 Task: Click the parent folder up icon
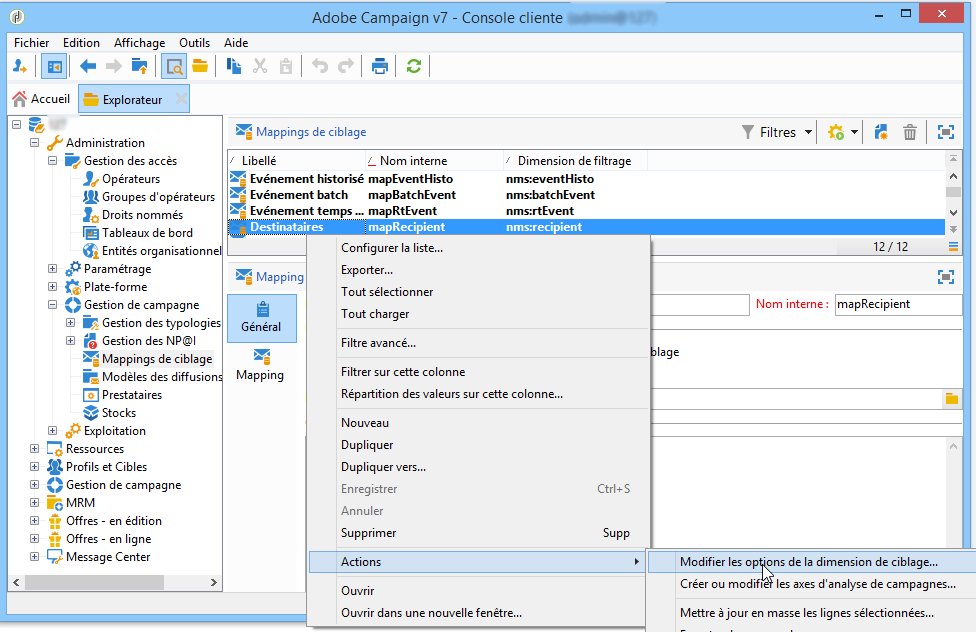pos(139,66)
